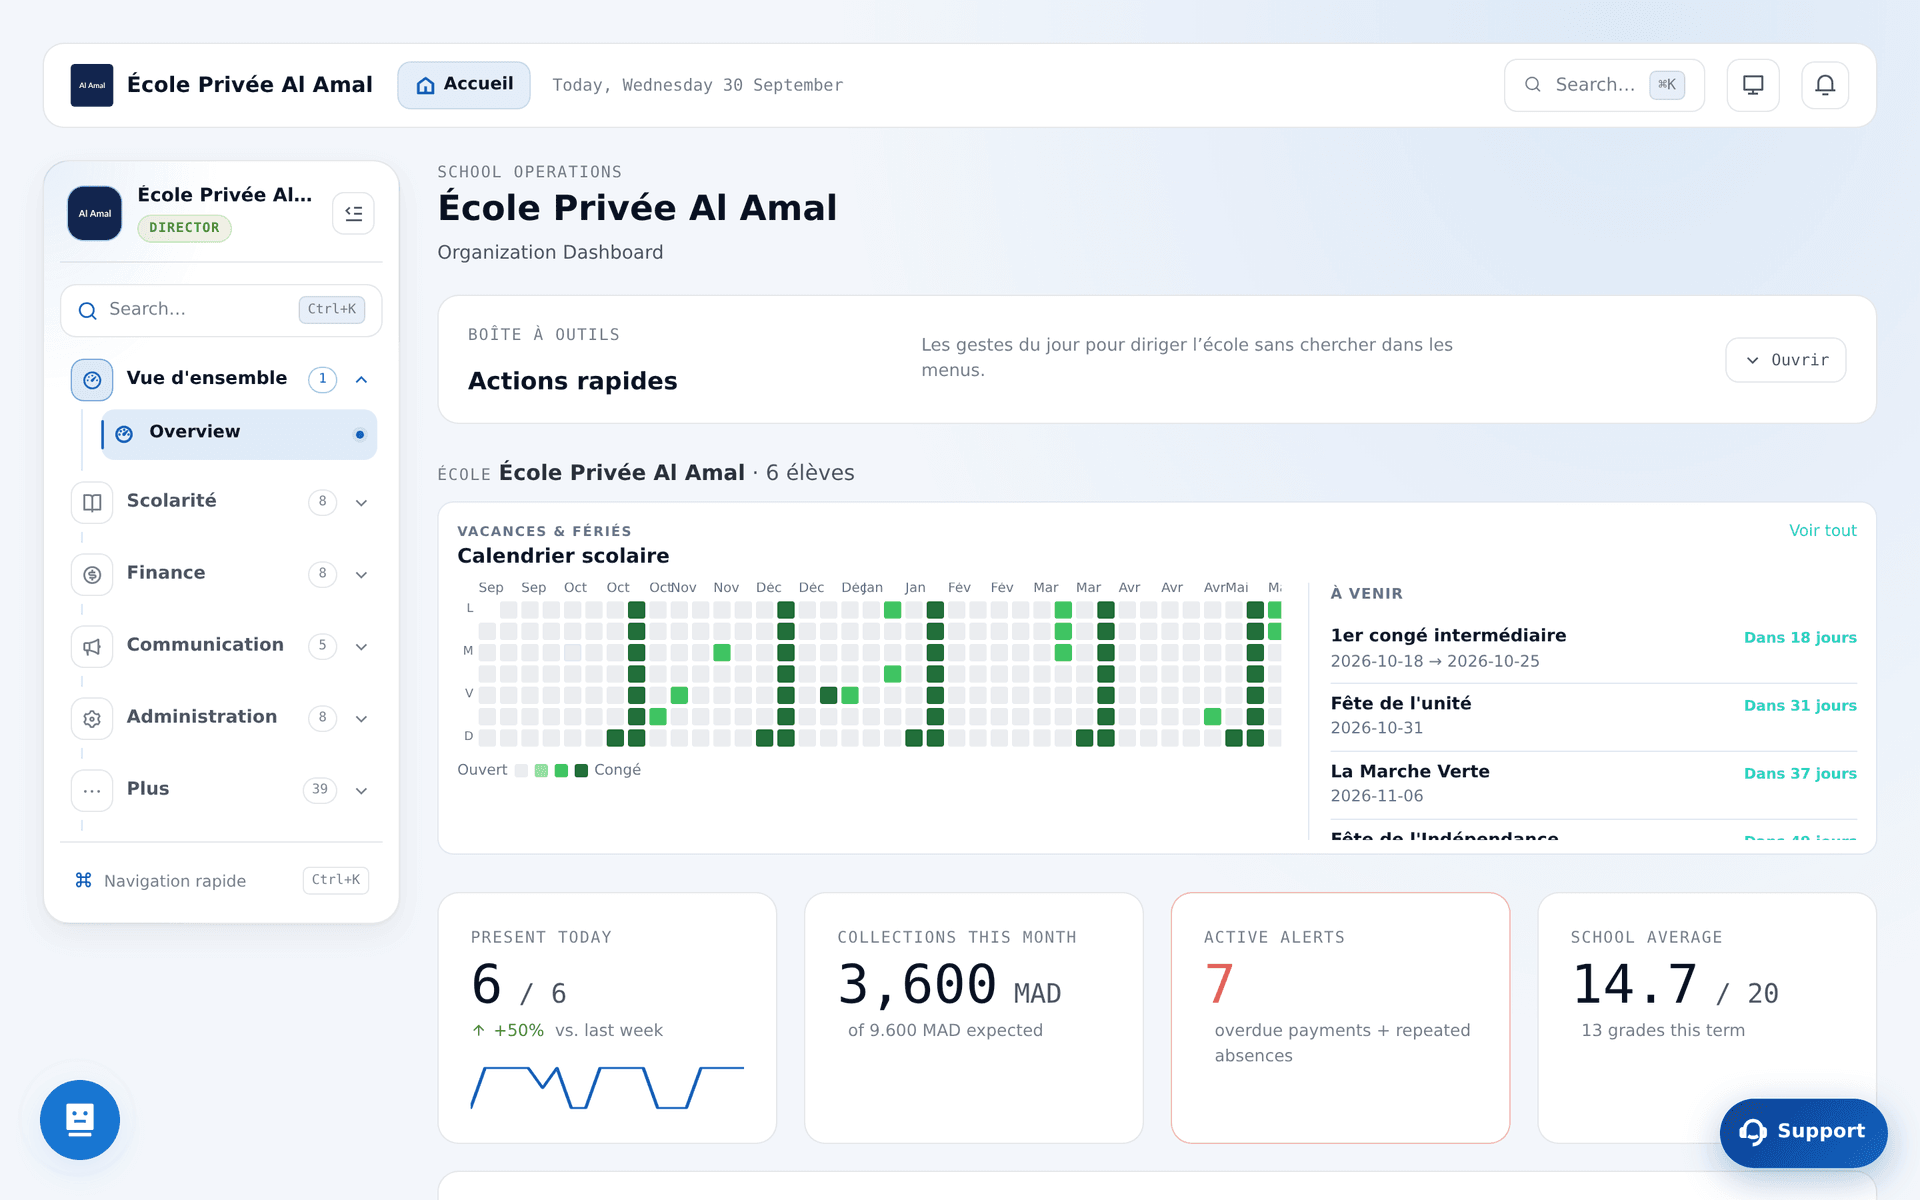Expand the Finance section chevron
This screenshot has width=1920, height=1200.
[x=361, y=574]
